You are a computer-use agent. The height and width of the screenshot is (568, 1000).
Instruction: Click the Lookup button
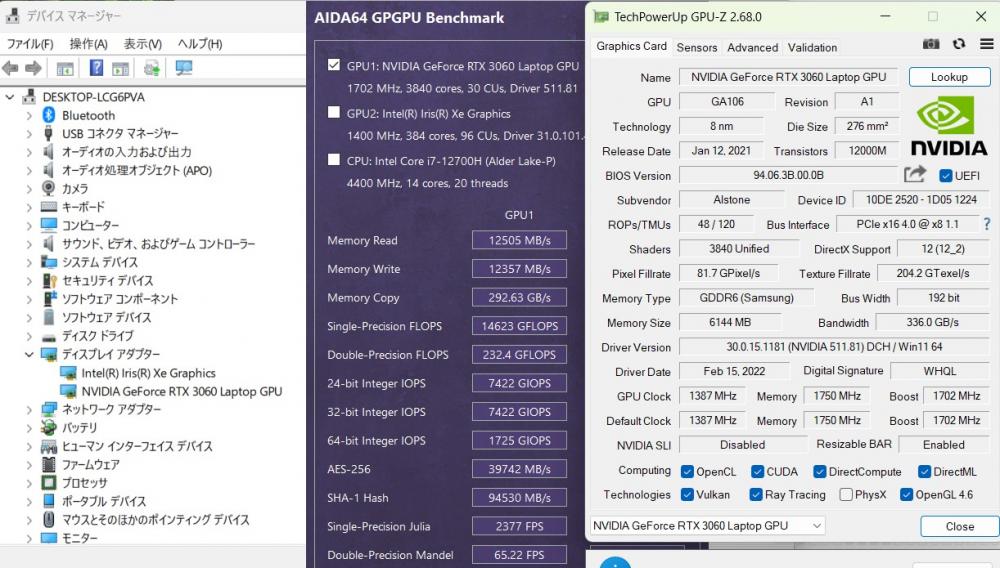[950, 76]
